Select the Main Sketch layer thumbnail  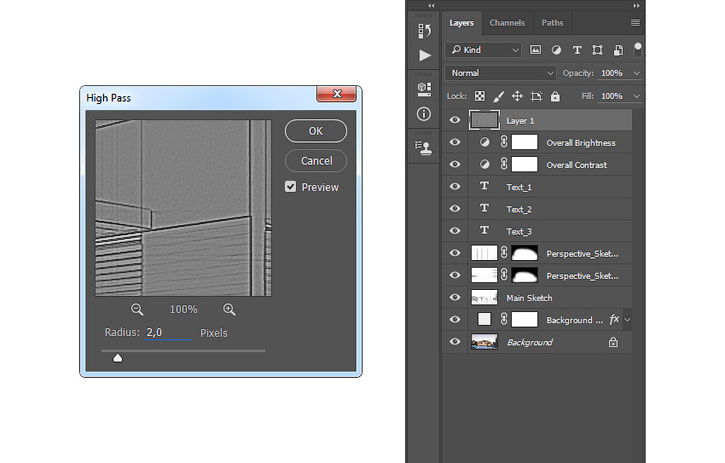484,297
